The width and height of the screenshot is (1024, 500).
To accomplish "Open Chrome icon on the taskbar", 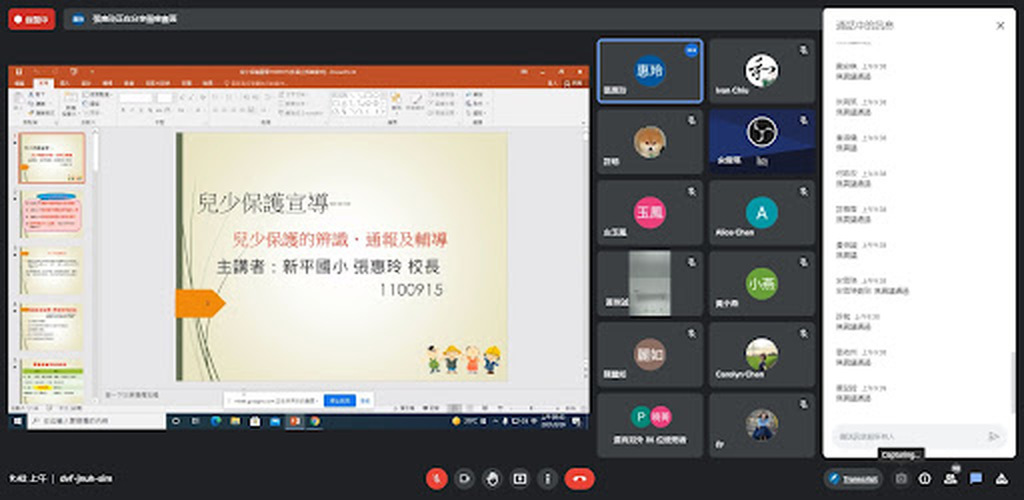I will tap(315, 422).
